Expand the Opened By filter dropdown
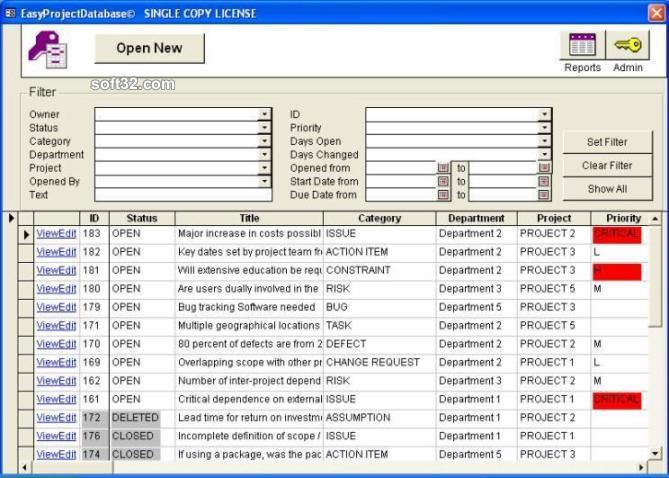Viewport: 669px width, 478px height. pyautogui.click(x=265, y=181)
